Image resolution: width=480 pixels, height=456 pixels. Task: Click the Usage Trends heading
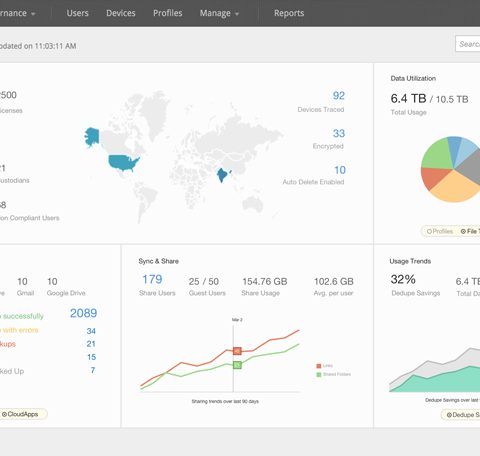pos(410,261)
